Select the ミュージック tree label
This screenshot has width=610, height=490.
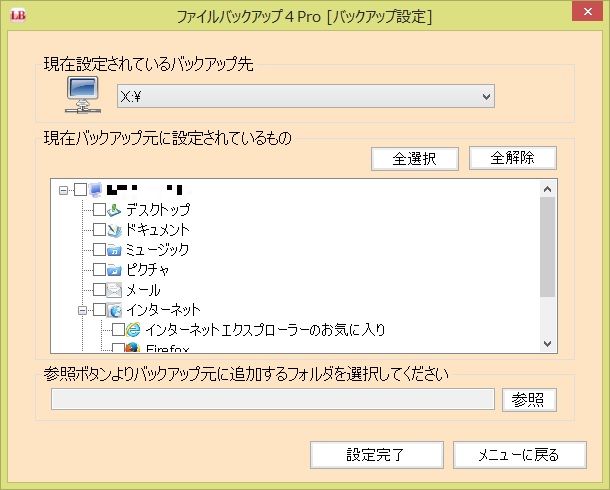pos(157,250)
